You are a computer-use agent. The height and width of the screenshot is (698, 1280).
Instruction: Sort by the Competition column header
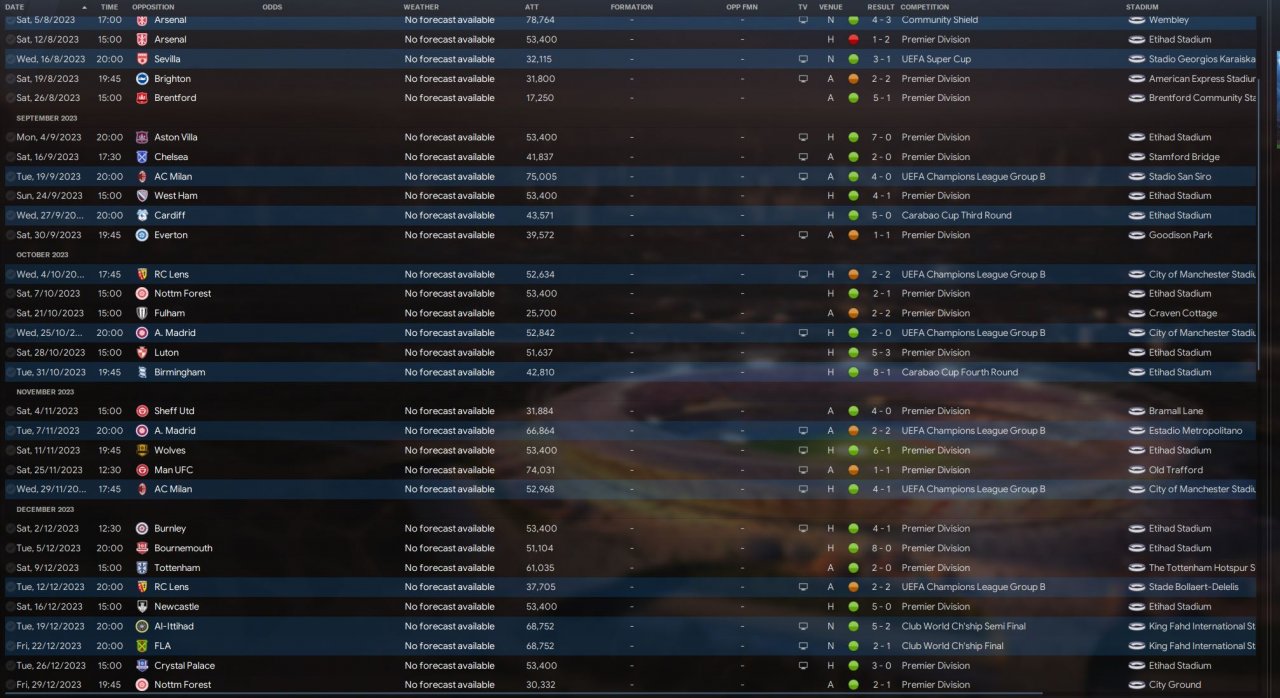(x=925, y=7)
